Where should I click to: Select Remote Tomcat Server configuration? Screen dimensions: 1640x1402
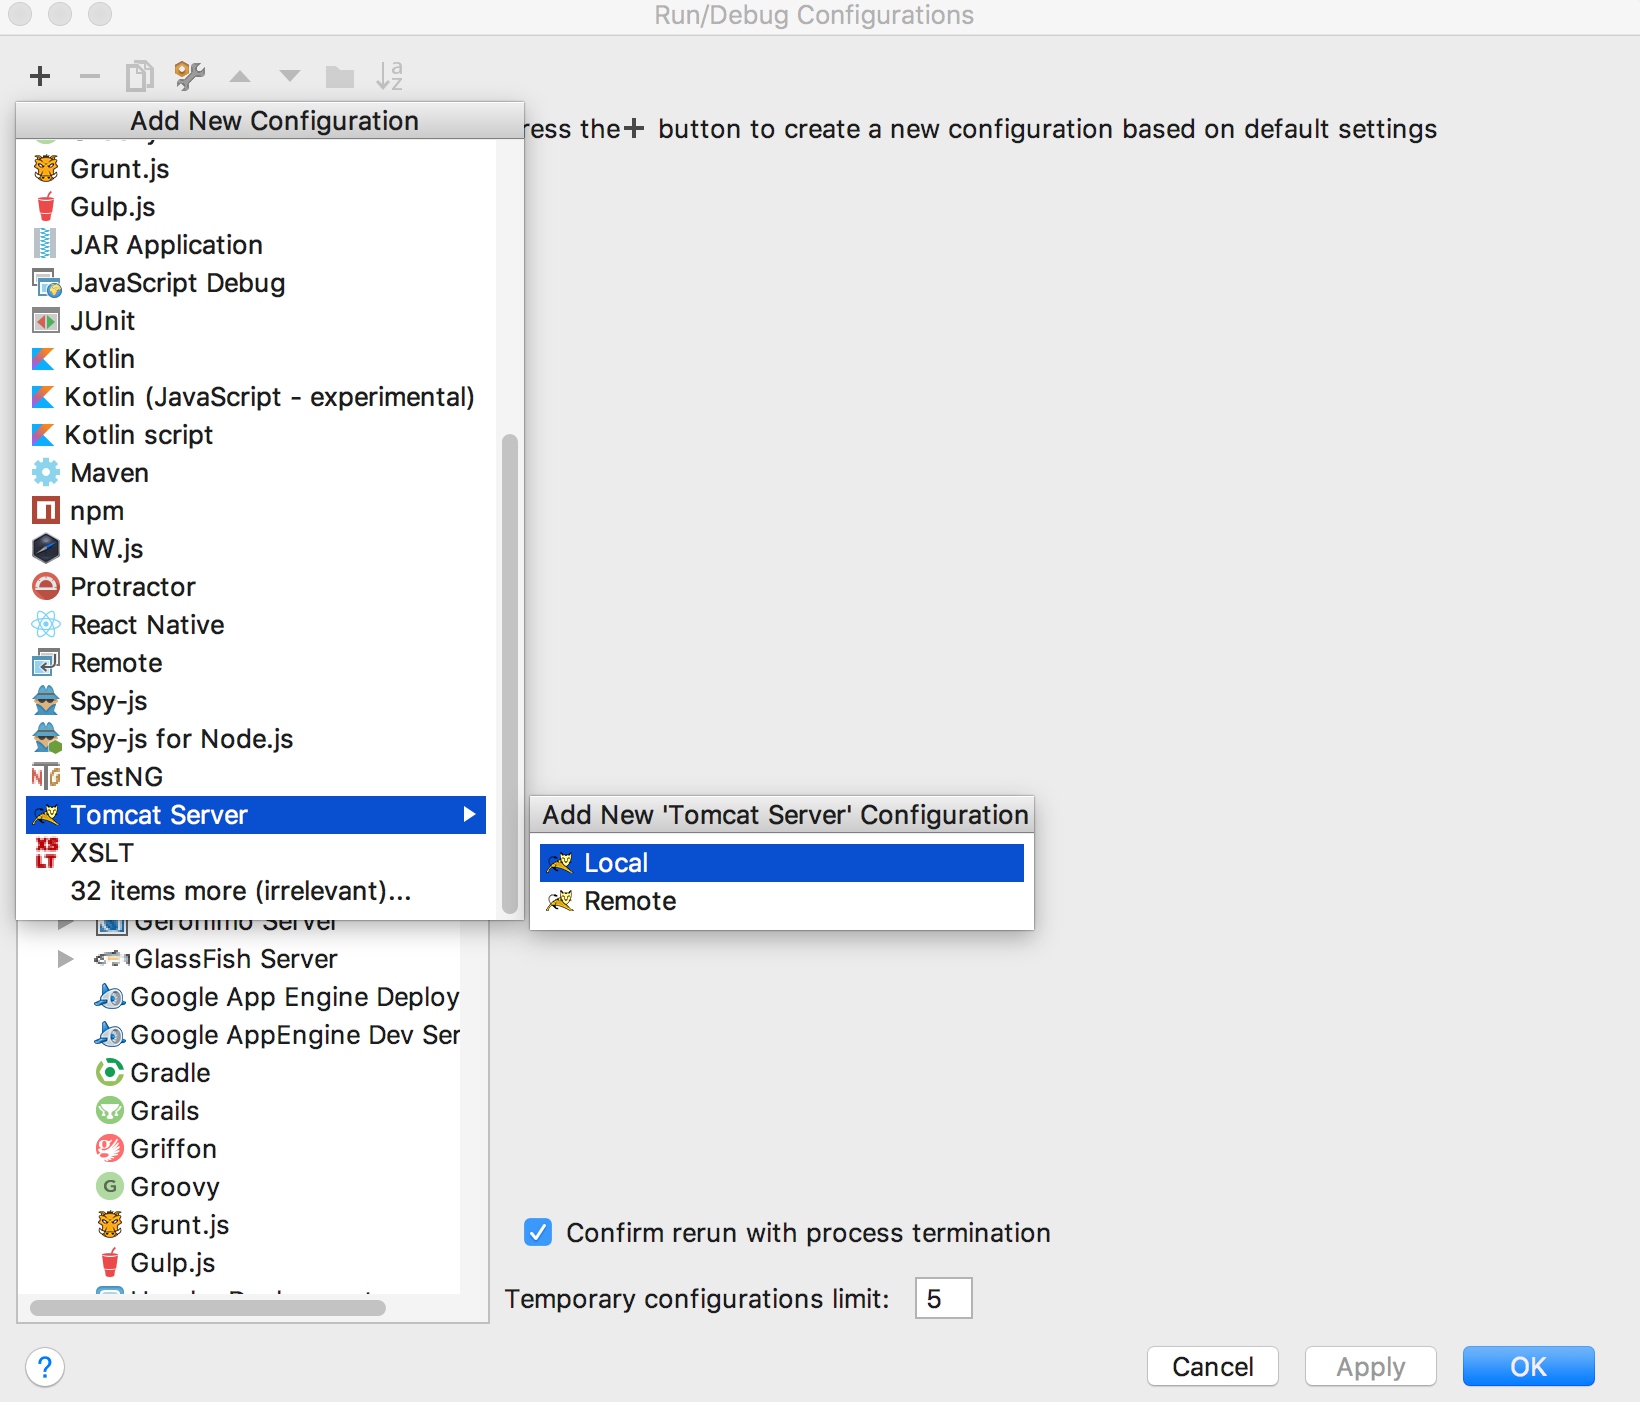(x=781, y=901)
